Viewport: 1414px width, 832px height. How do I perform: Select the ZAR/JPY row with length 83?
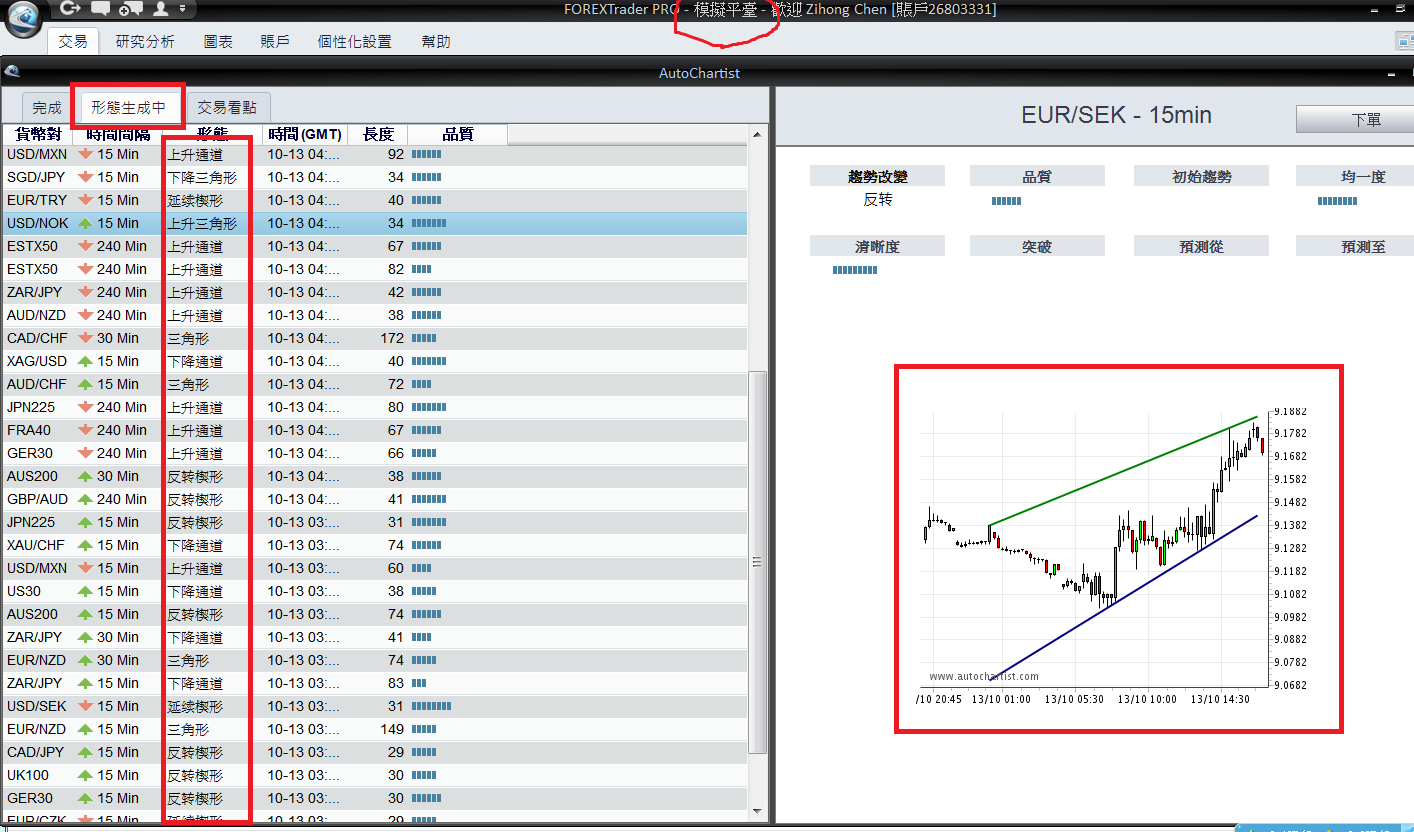[375, 683]
